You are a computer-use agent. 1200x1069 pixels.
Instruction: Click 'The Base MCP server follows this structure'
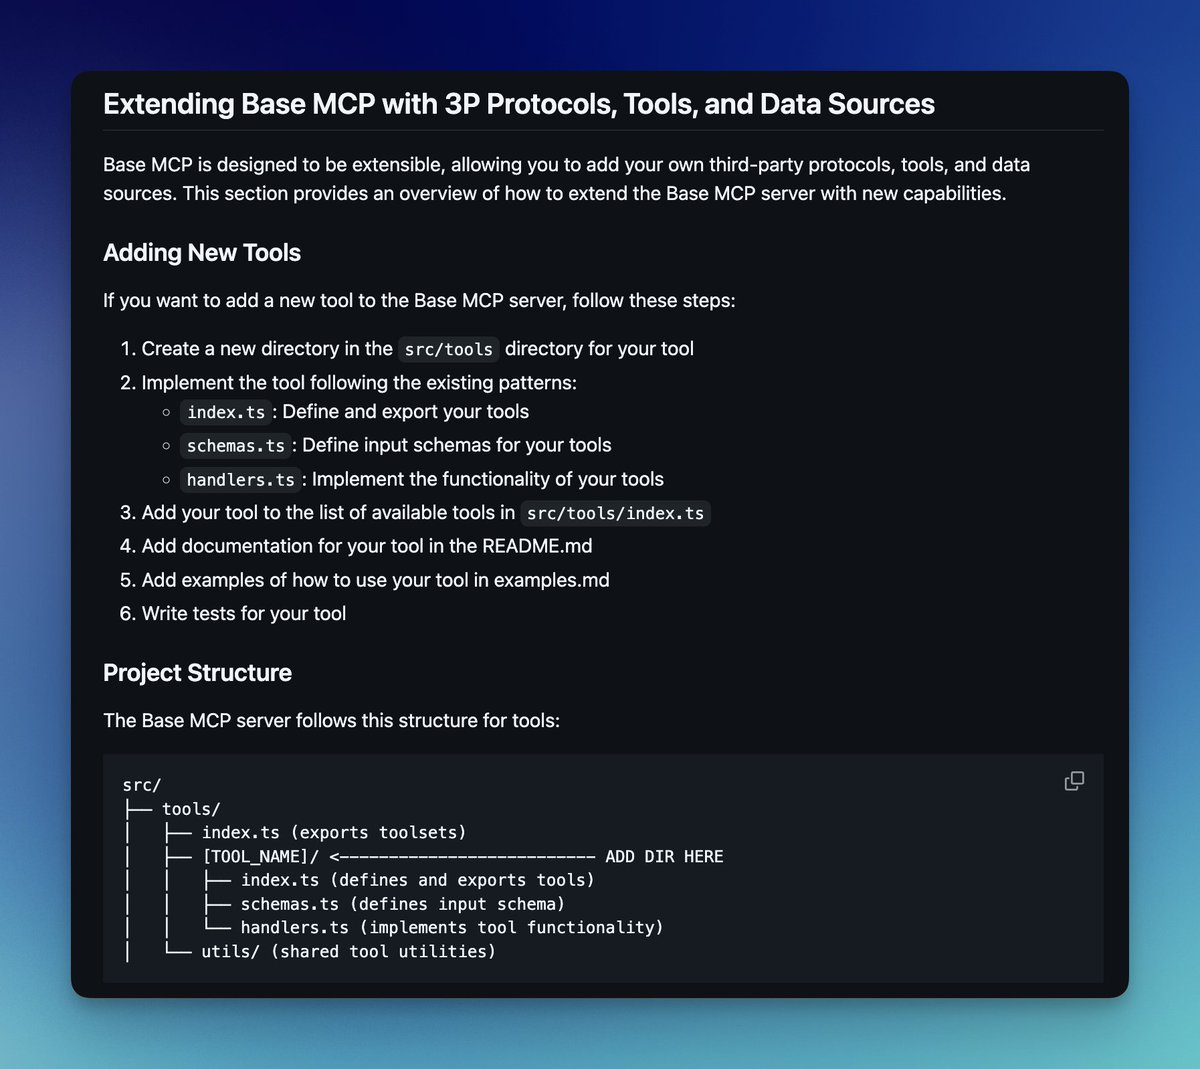click(x=331, y=721)
